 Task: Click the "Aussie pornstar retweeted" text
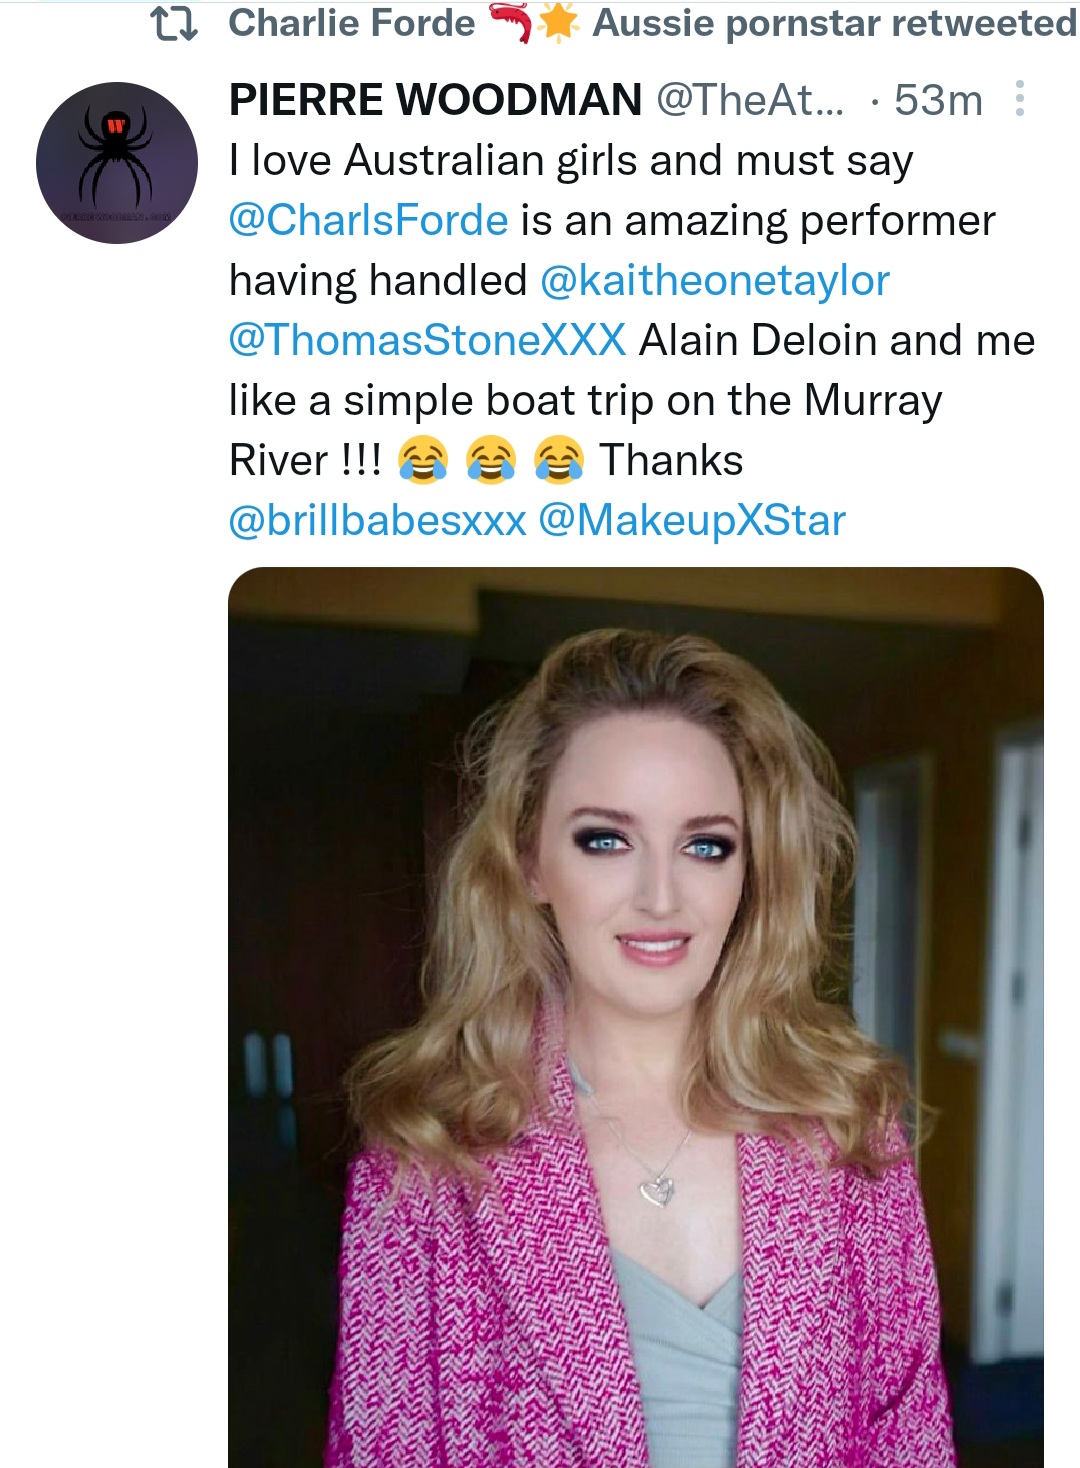click(x=834, y=23)
